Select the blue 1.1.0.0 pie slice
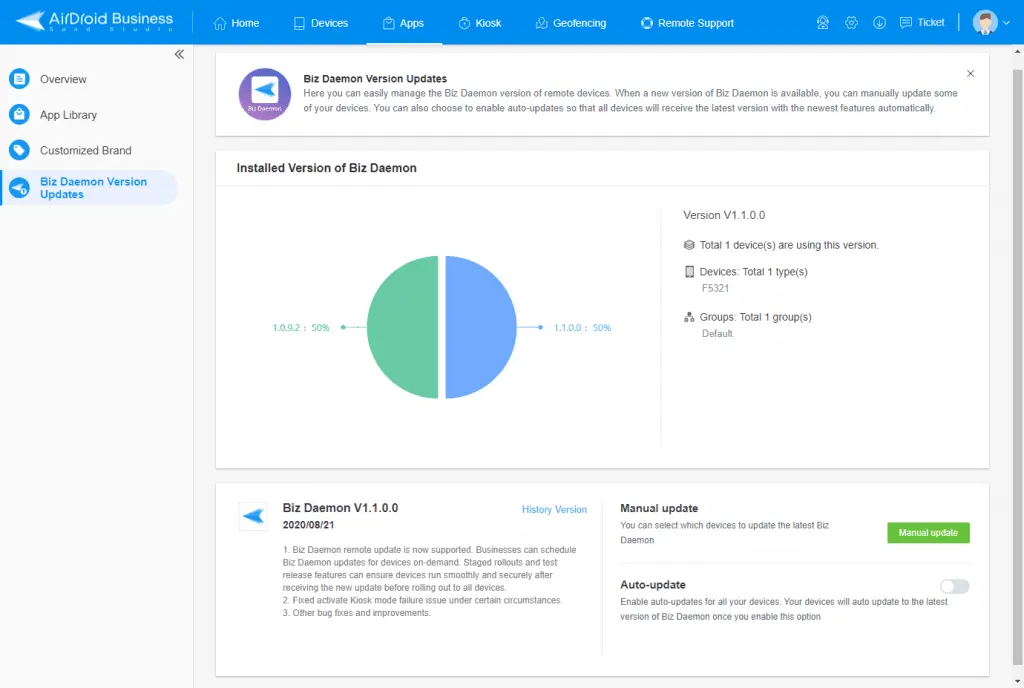 (x=481, y=327)
